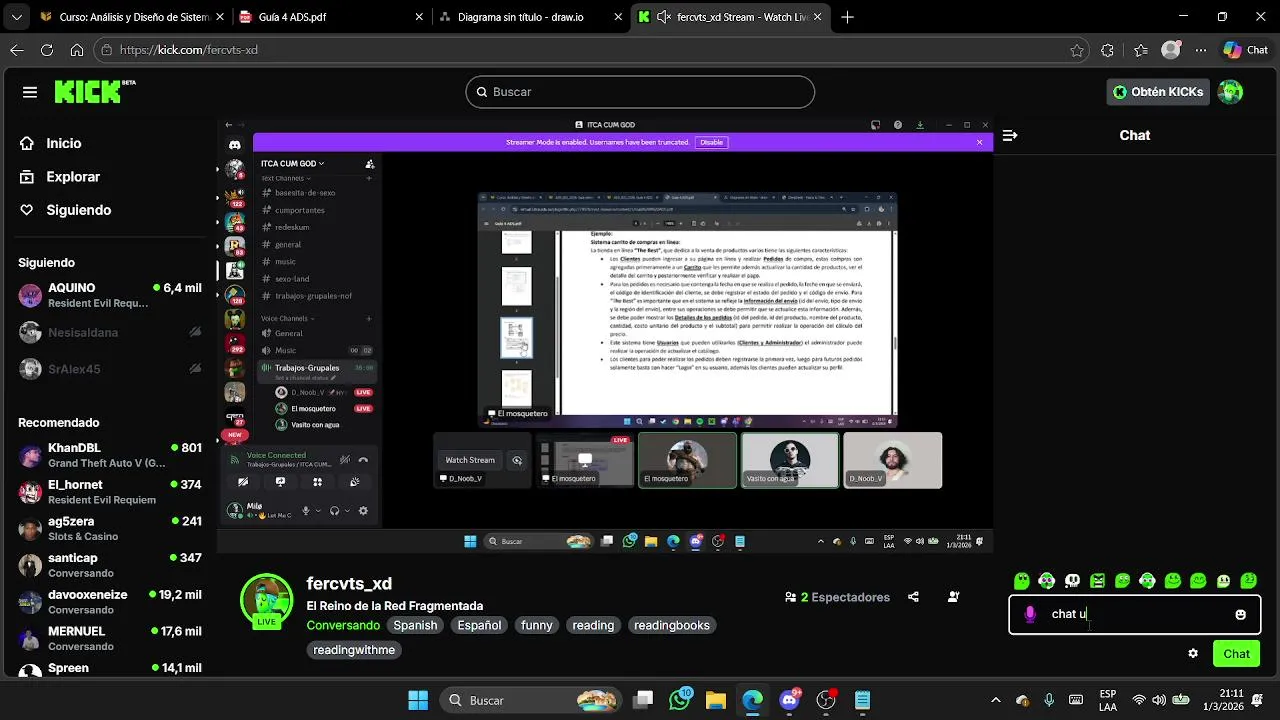Click purple microphone icon in chat box
1280x720 pixels.
click(x=1030, y=614)
